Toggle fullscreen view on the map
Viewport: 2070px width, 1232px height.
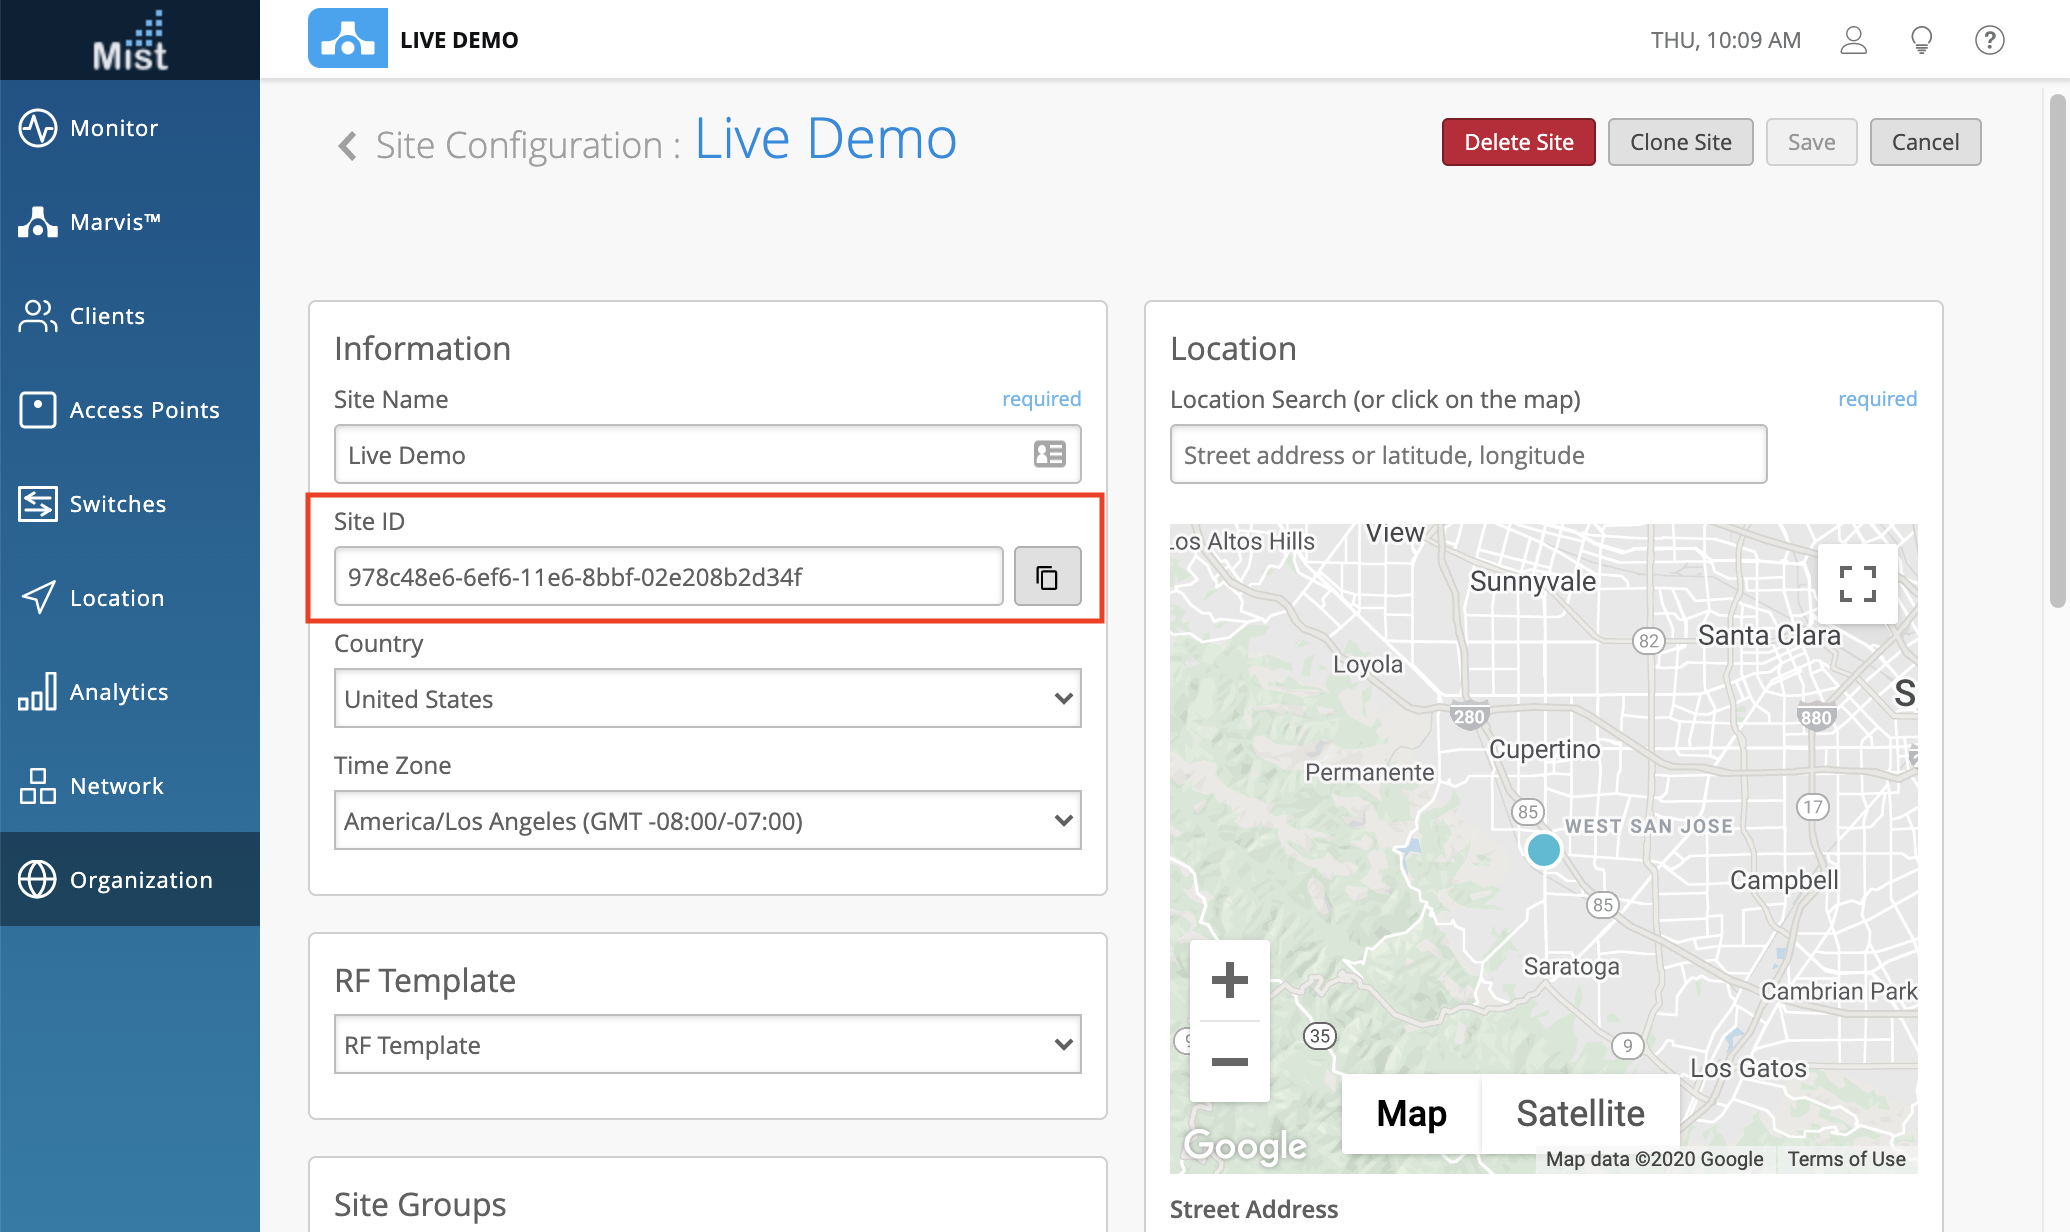1857,583
